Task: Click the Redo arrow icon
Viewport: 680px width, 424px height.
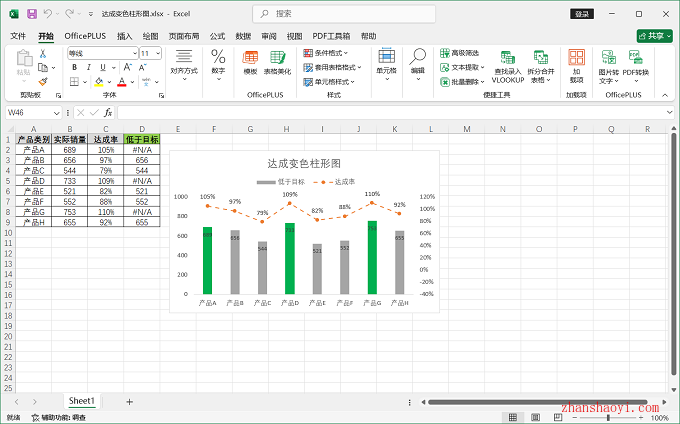Action: (x=69, y=14)
